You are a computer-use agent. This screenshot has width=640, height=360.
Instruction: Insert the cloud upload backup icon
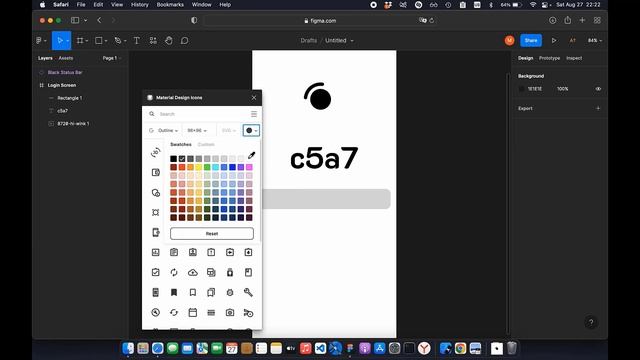[193, 272]
